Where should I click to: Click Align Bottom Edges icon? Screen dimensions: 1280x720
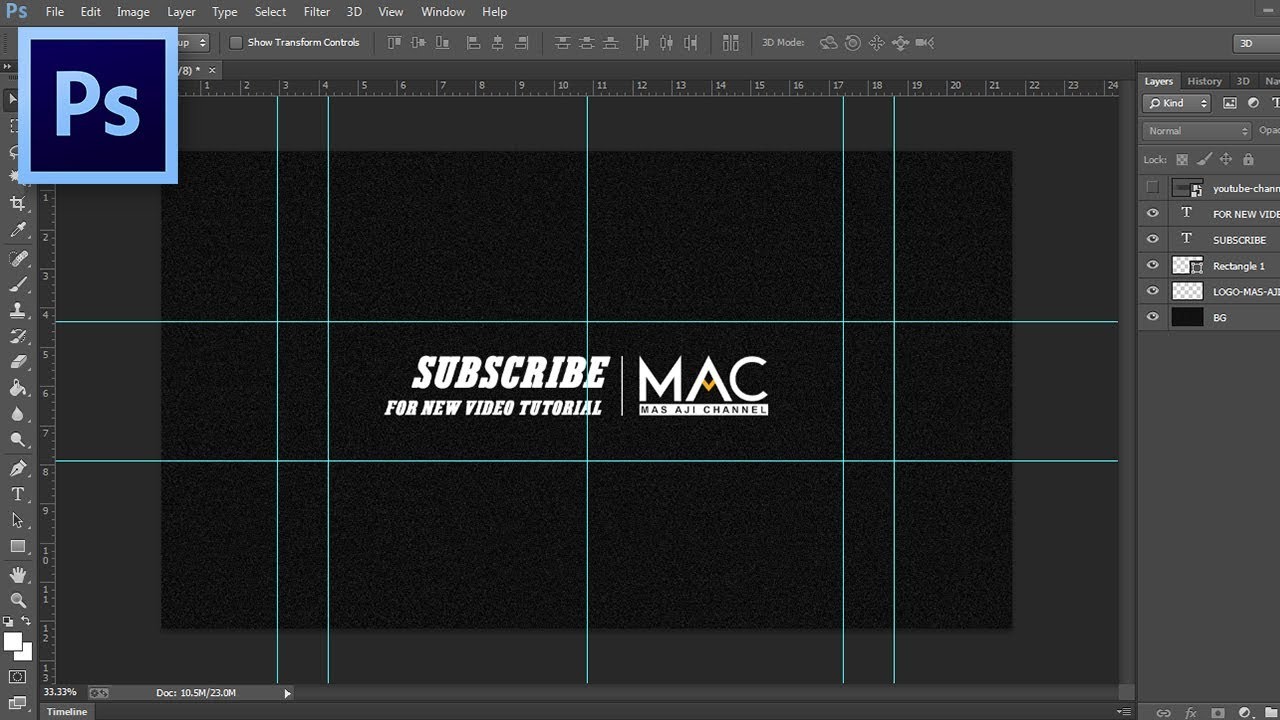(x=441, y=42)
